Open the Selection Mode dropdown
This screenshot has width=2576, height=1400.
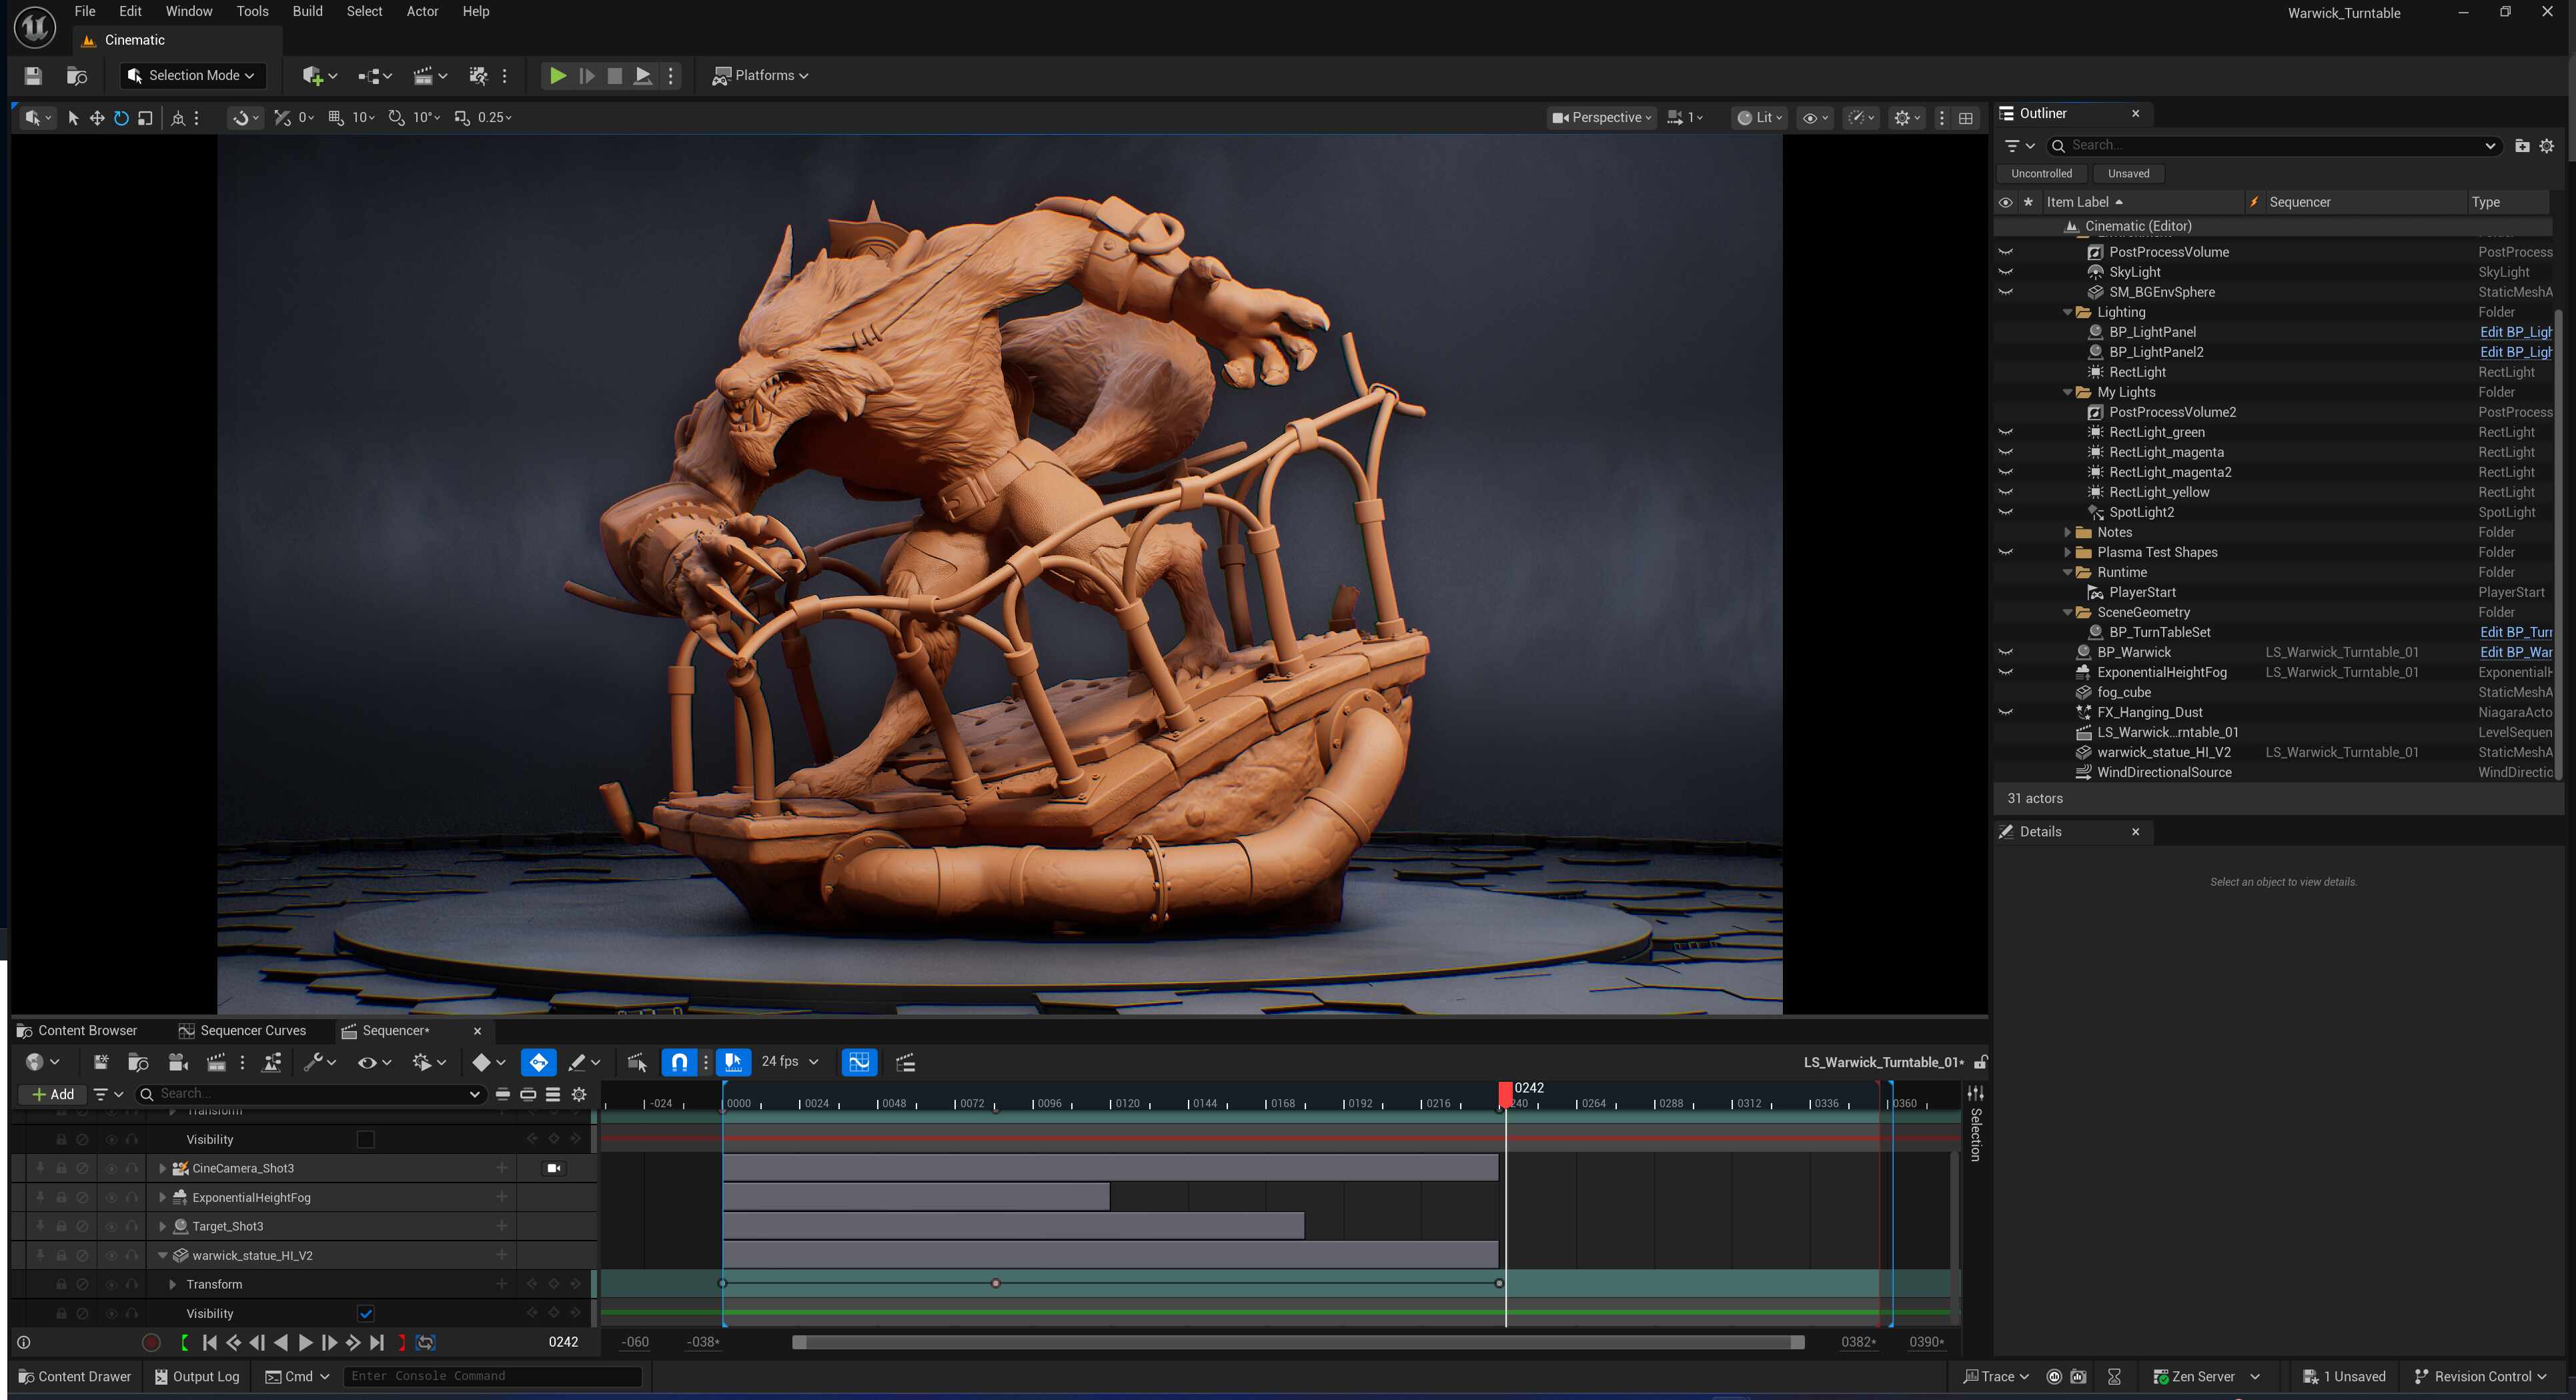click(x=192, y=76)
